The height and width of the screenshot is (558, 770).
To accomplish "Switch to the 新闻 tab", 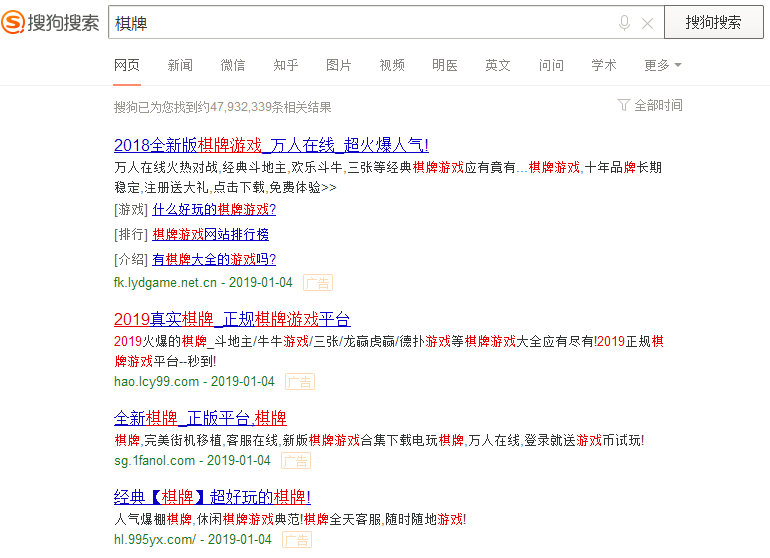I will tap(180, 65).
